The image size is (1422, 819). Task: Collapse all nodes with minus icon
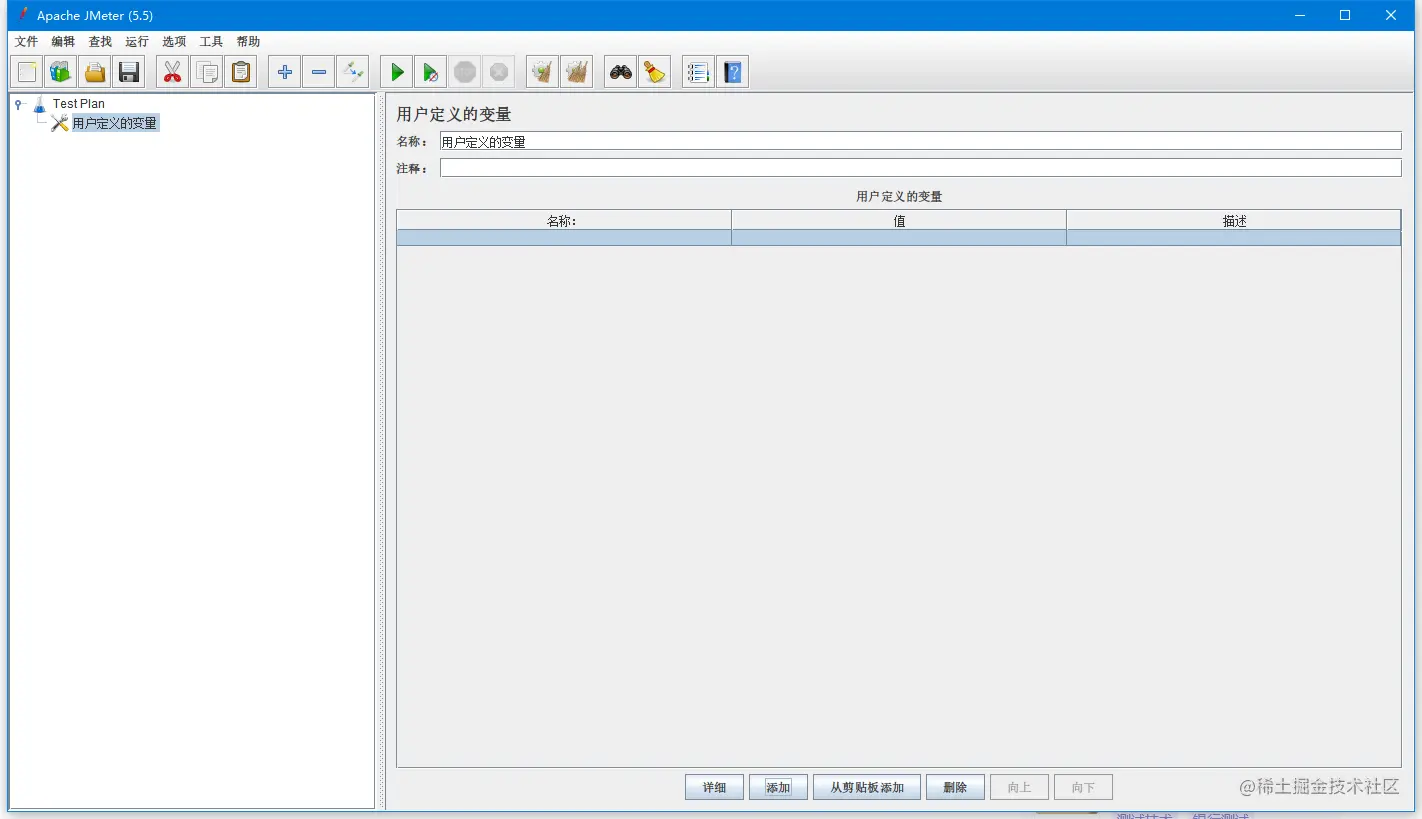tap(319, 72)
